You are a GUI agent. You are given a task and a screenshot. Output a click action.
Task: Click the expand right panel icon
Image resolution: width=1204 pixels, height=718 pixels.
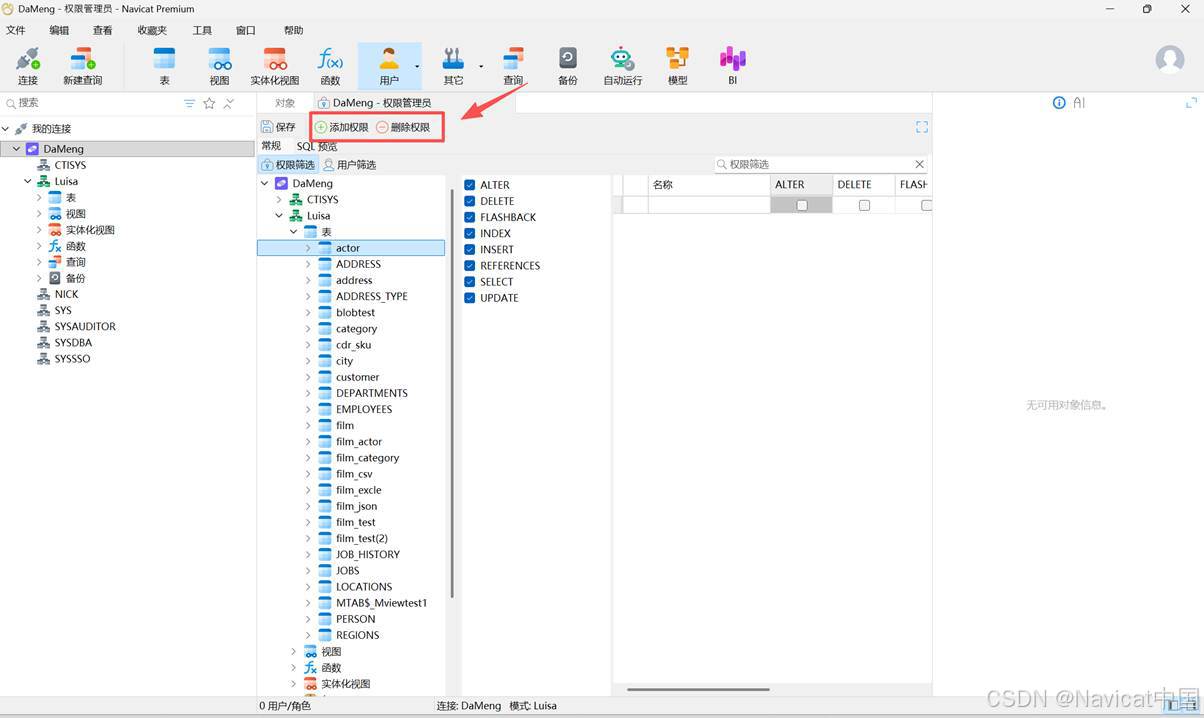(1191, 103)
